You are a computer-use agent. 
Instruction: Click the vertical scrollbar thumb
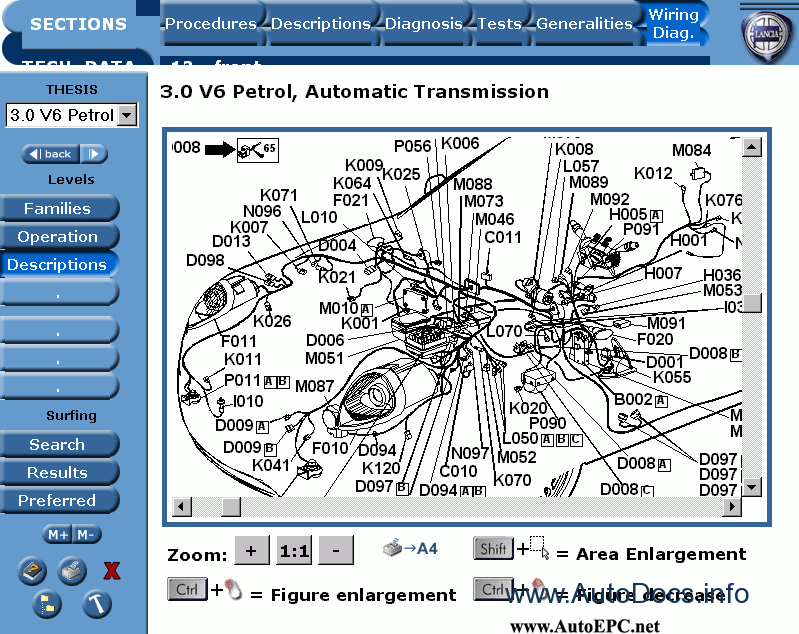752,303
